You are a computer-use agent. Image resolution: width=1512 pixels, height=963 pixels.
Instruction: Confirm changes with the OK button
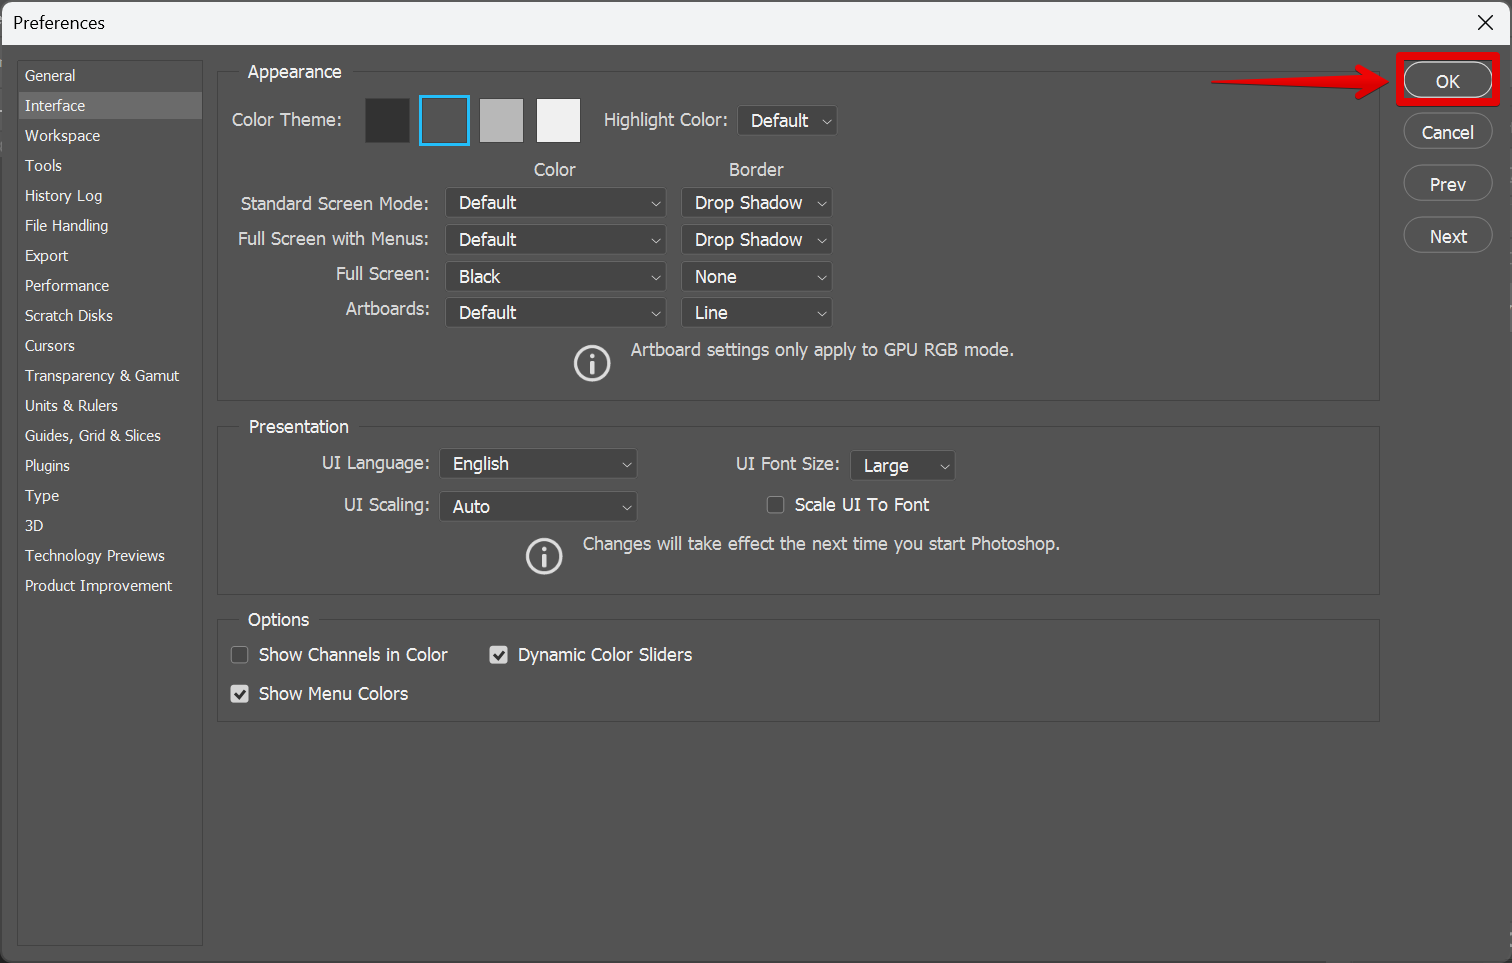pos(1447,81)
